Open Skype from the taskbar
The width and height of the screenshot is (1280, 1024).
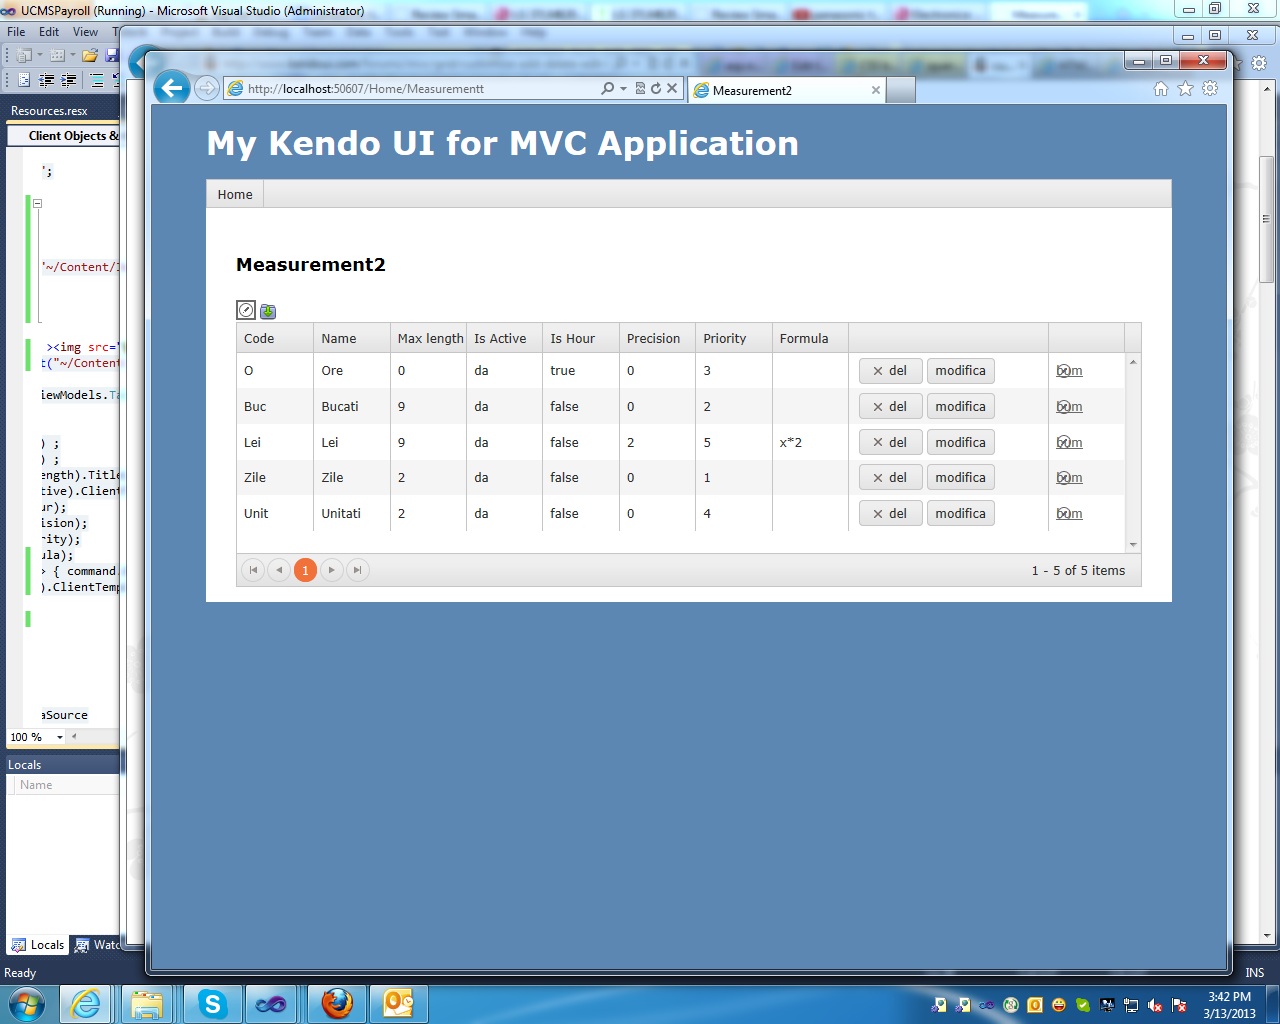pyautogui.click(x=211, y=1004)
